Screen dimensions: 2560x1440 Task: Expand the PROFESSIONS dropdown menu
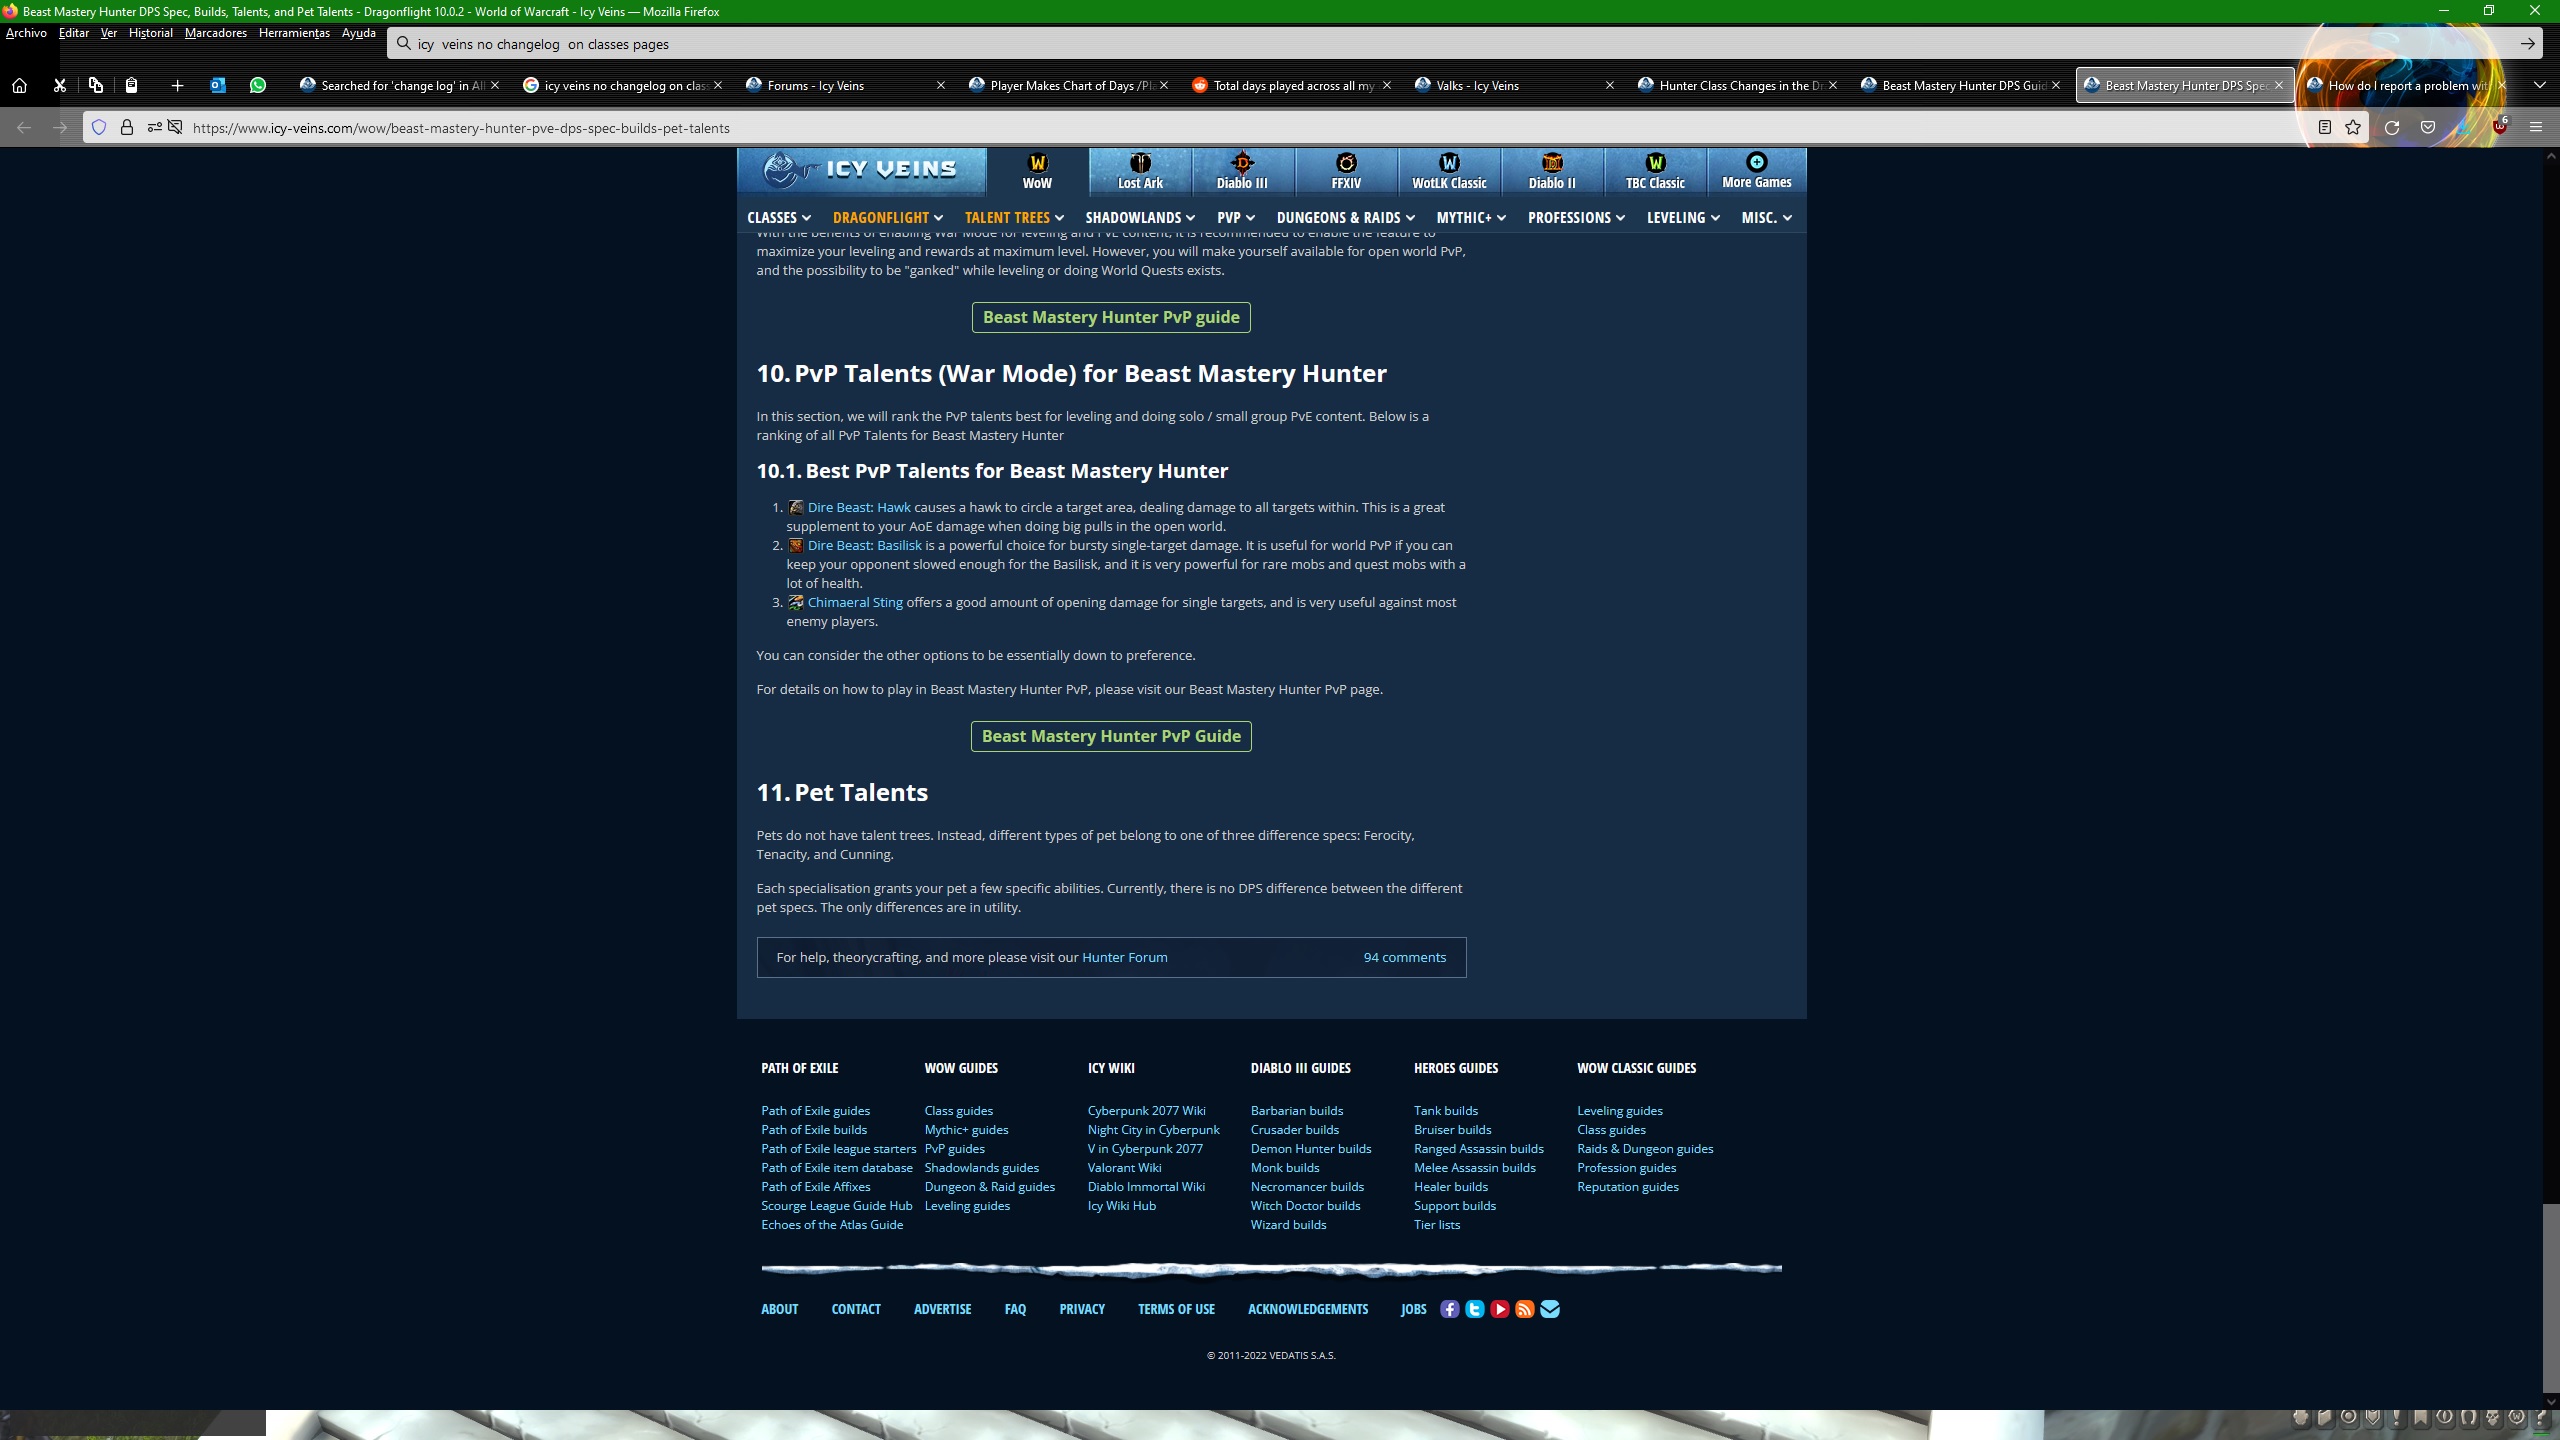click(1577, 217)
